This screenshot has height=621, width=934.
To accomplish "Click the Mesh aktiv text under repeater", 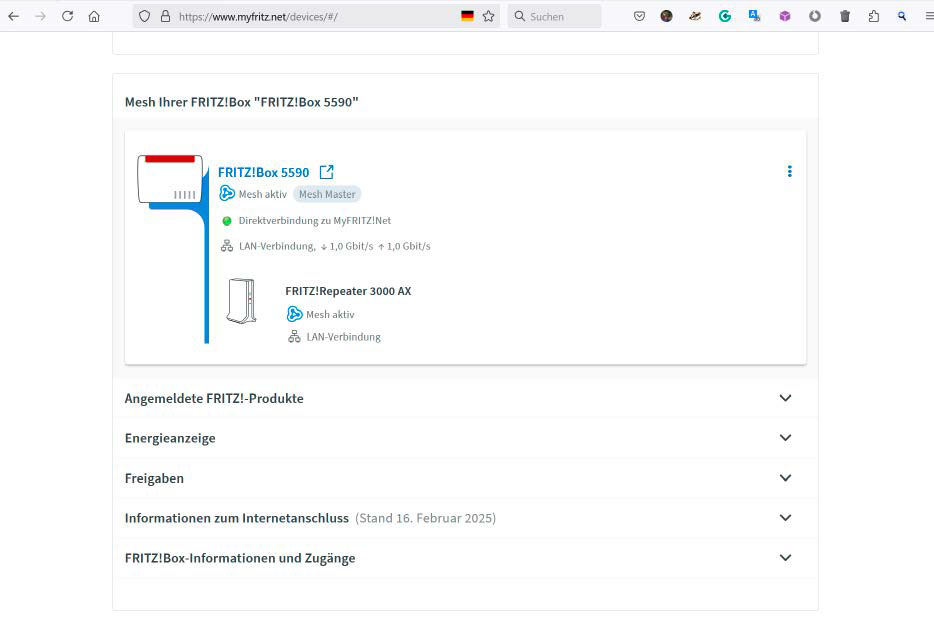I will [330, 314].
